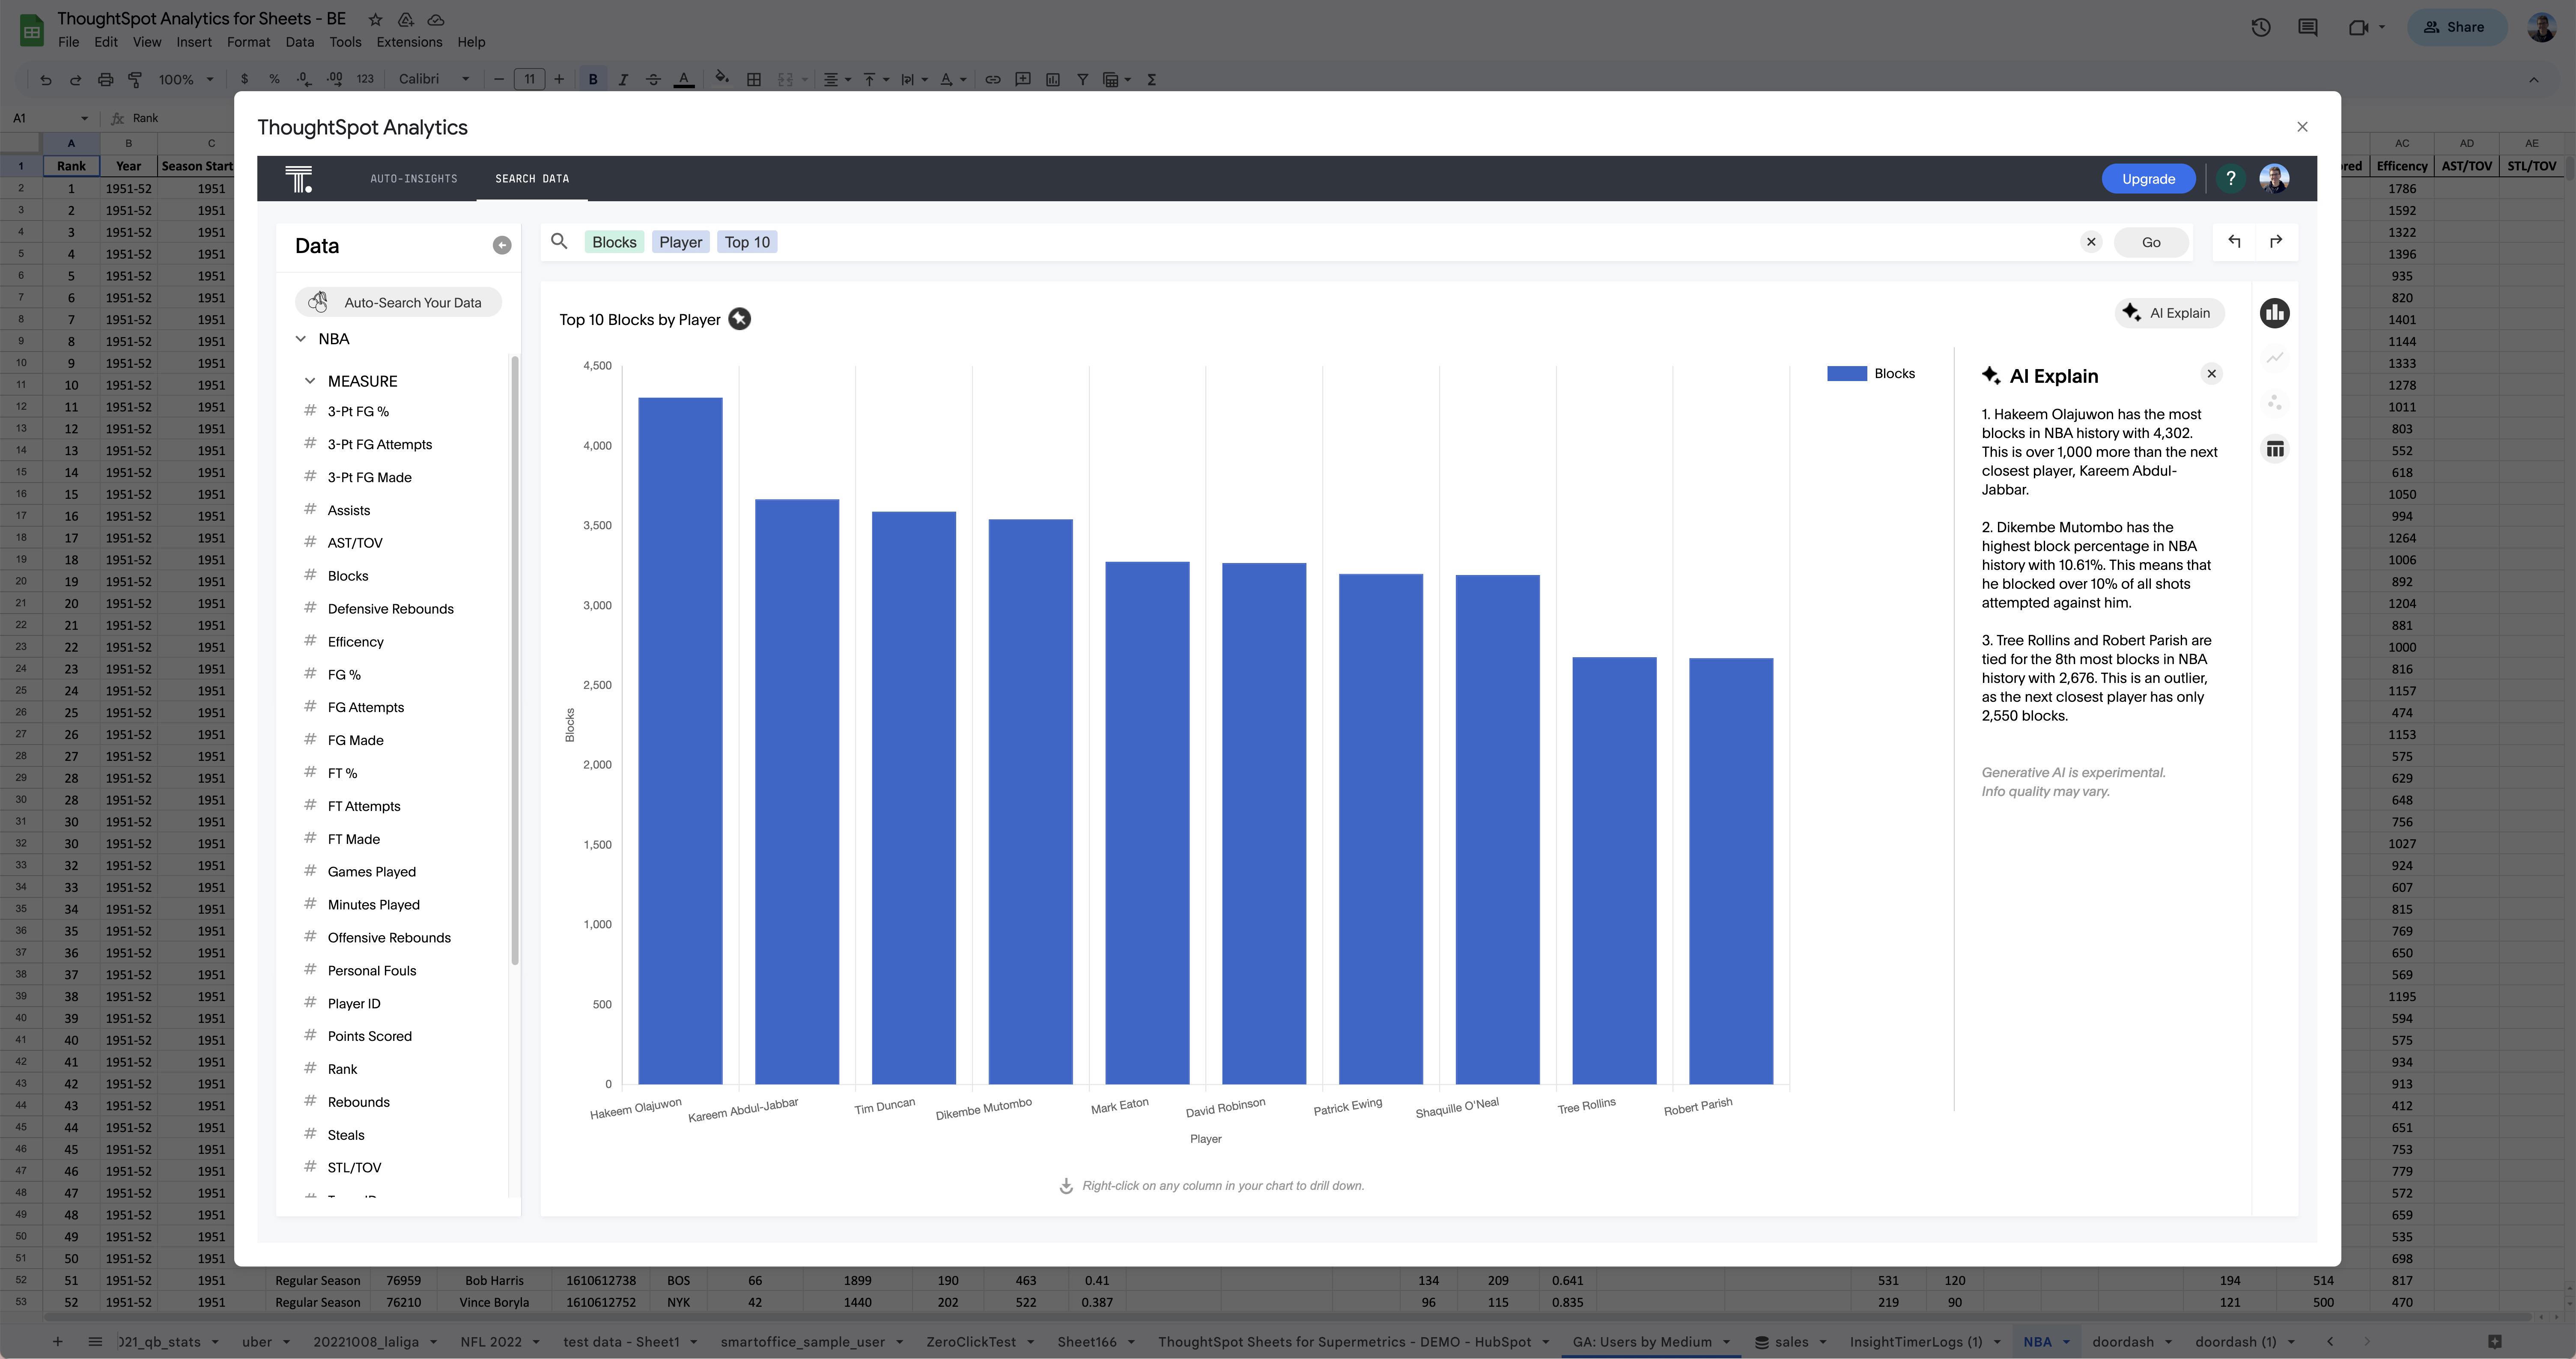Click the Upgrade button
This screenshot has width=2576, height=1359.
pyautogui.click(x=2148, y=179)
